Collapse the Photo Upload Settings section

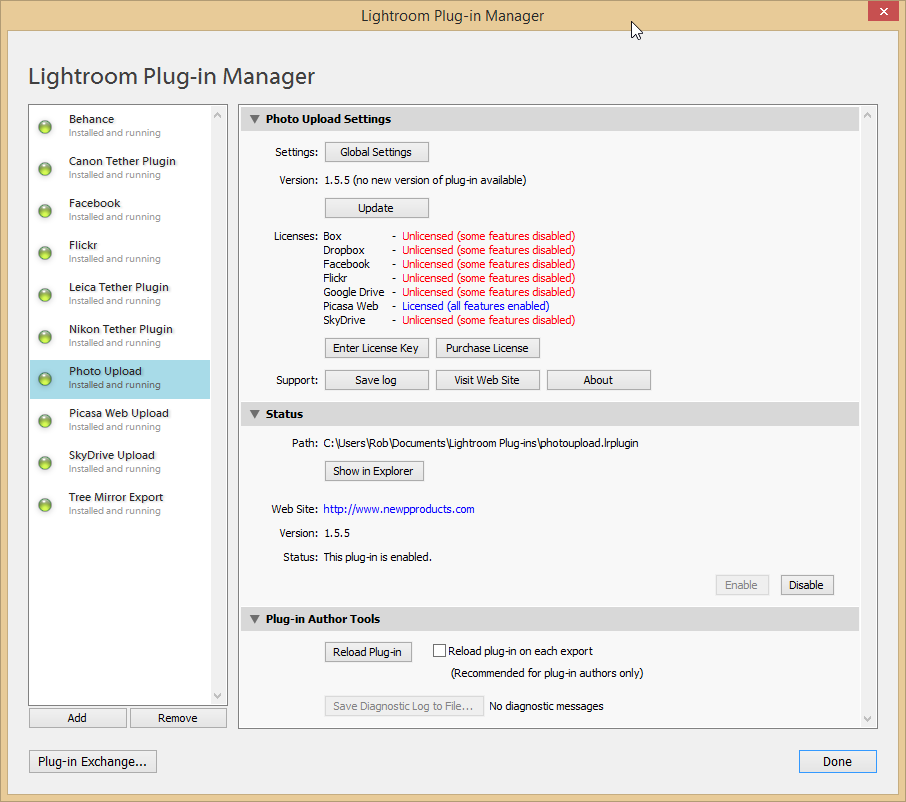coord(255,119)
